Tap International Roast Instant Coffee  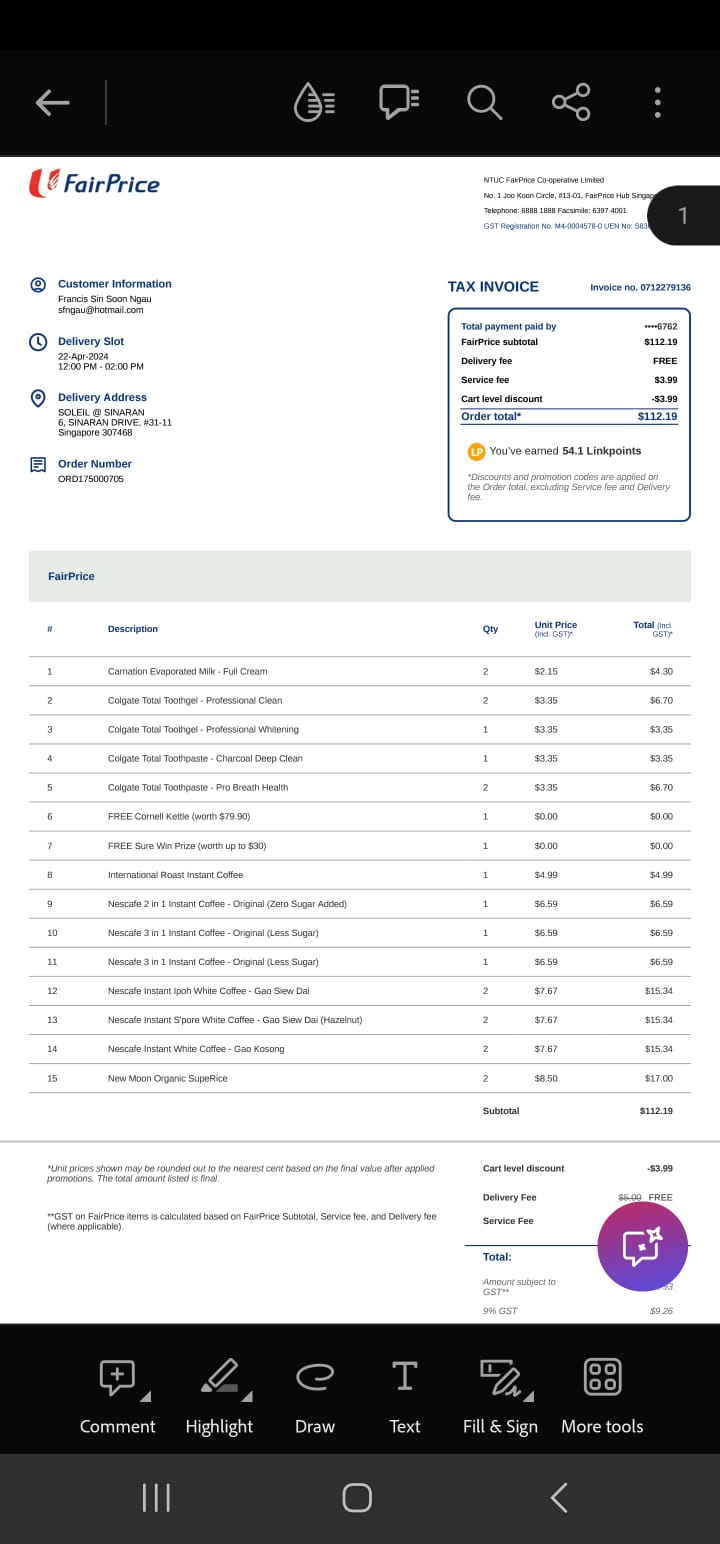[175, 874]
